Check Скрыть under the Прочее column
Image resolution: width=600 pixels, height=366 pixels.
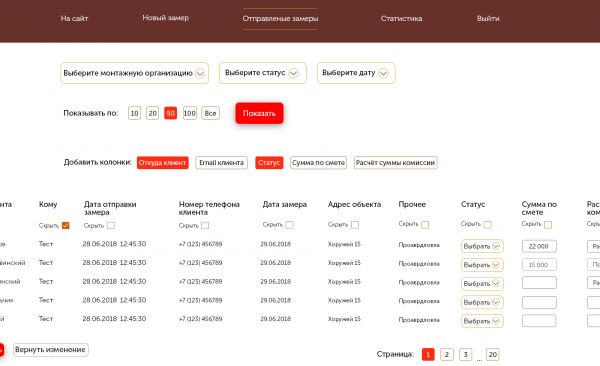pos(425,225)
